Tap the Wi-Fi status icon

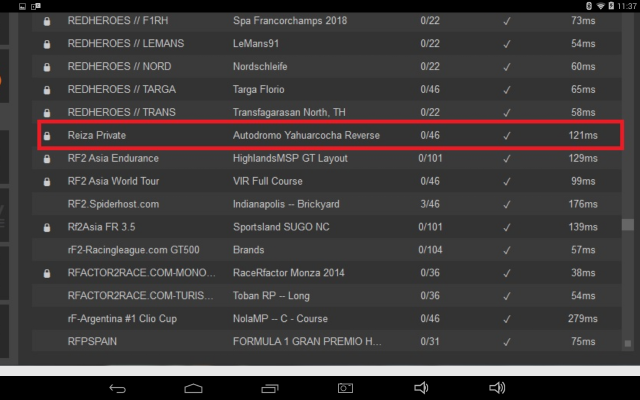click(600, 6)
